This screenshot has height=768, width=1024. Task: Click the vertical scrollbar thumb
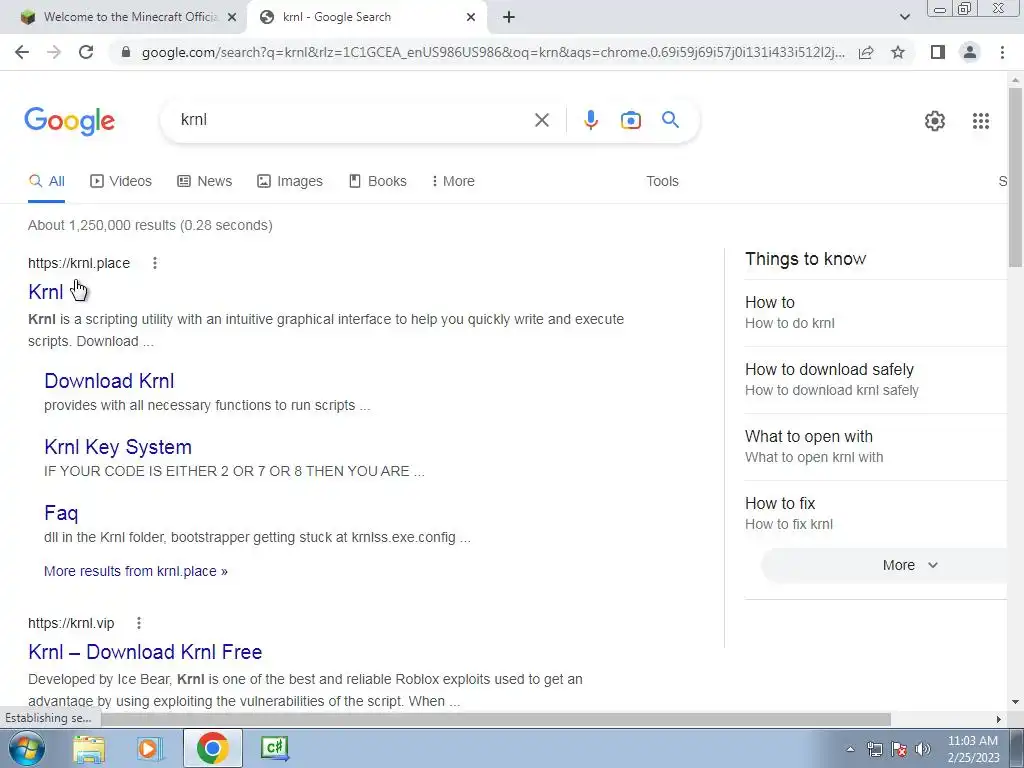1015,176
